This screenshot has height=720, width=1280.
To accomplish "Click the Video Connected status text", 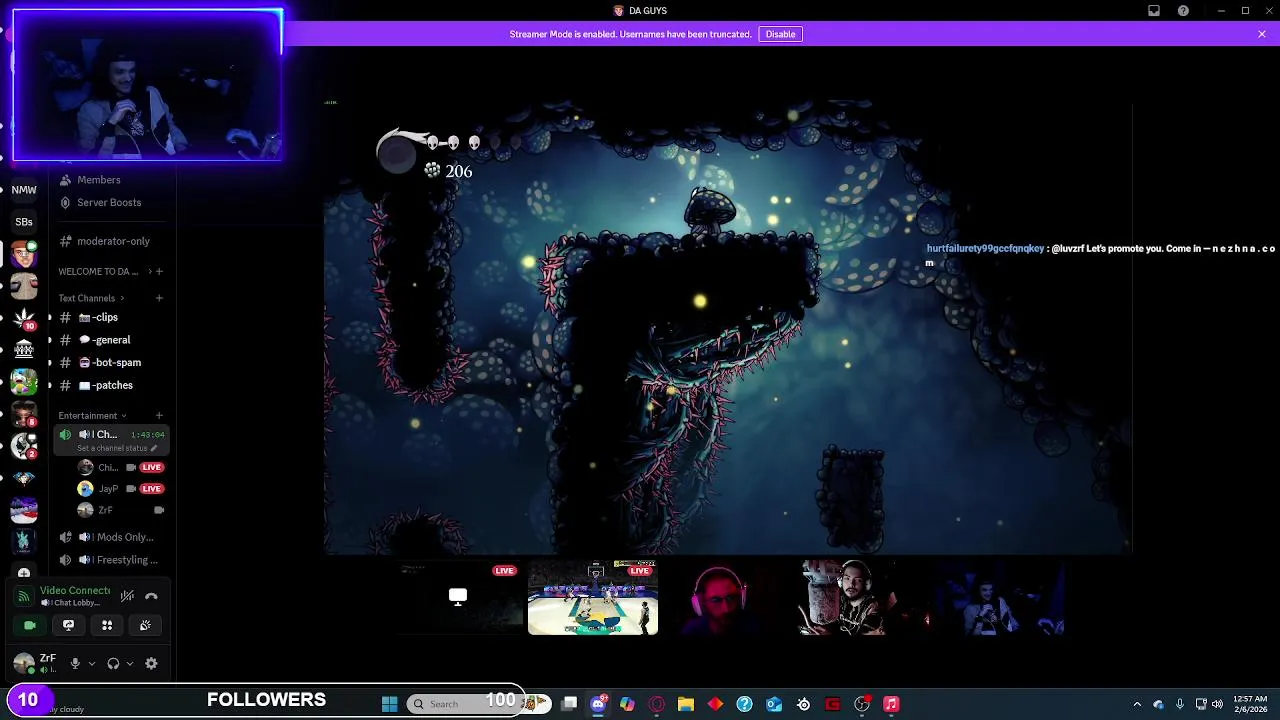I will 74,591.
